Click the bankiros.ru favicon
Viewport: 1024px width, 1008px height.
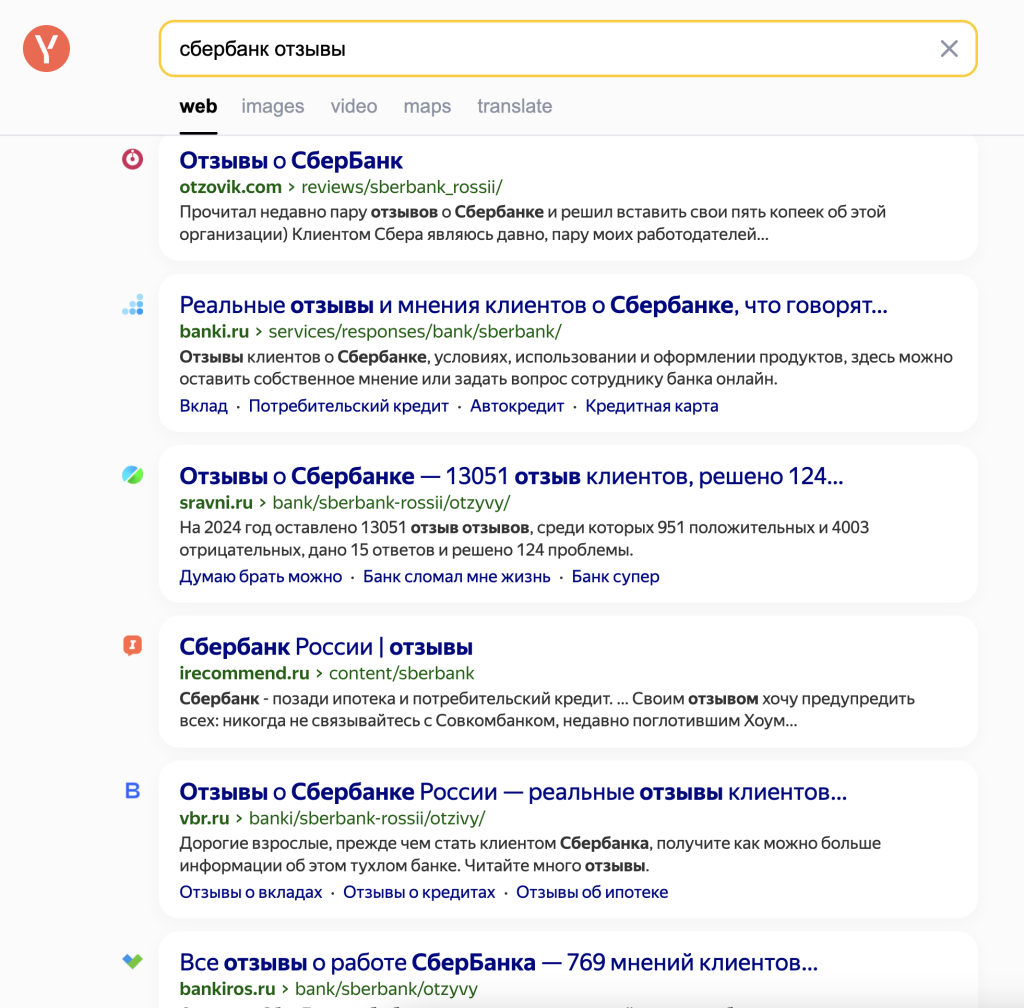(x=133, y=961)
